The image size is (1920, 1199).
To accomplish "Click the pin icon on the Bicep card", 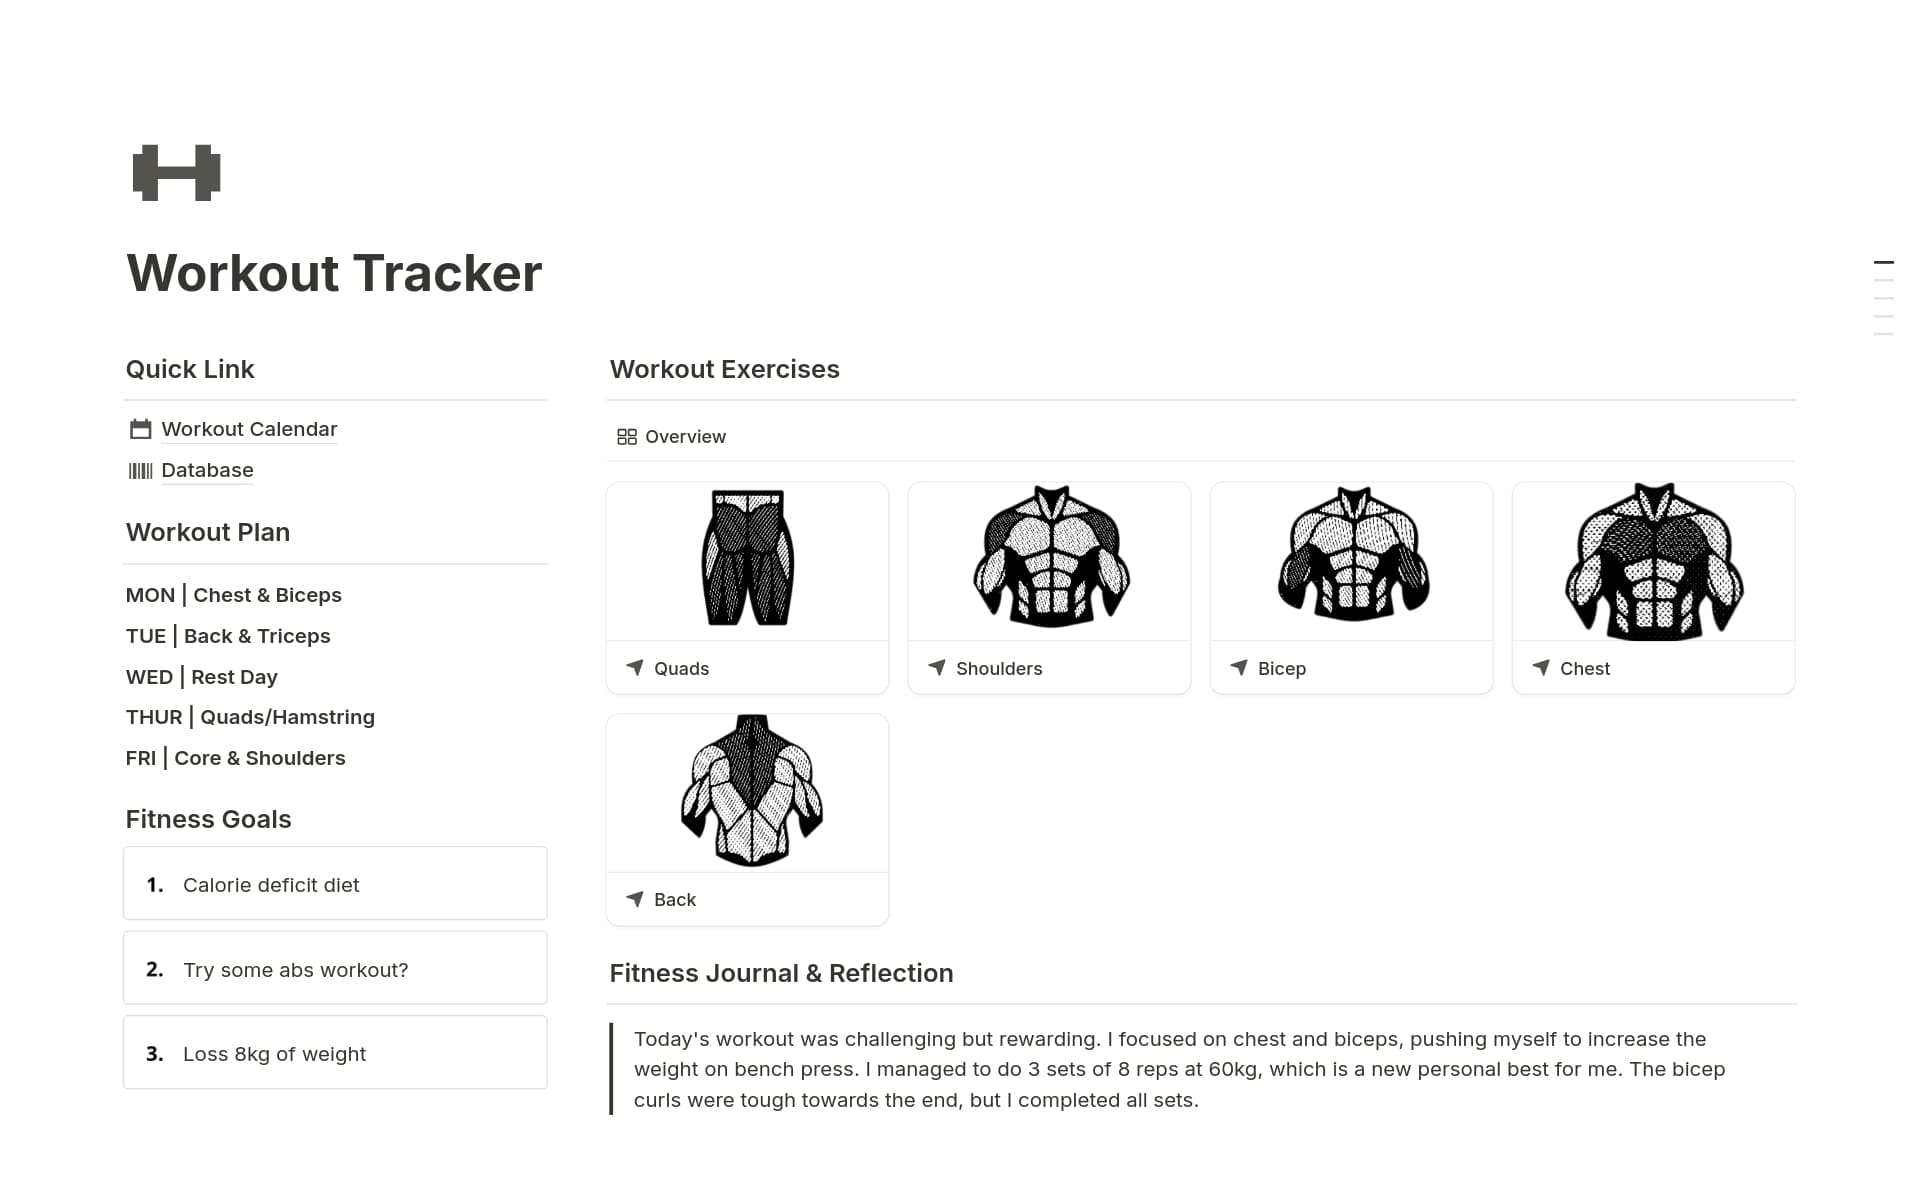I will pyautogui.click(x=1239, y=668).
